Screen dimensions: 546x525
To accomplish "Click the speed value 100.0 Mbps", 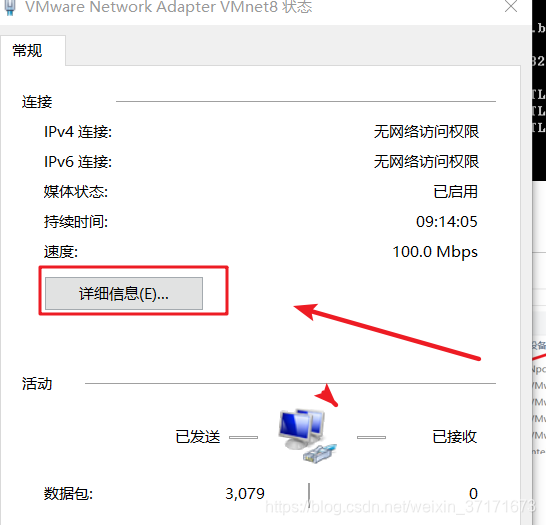I will 435,252.
